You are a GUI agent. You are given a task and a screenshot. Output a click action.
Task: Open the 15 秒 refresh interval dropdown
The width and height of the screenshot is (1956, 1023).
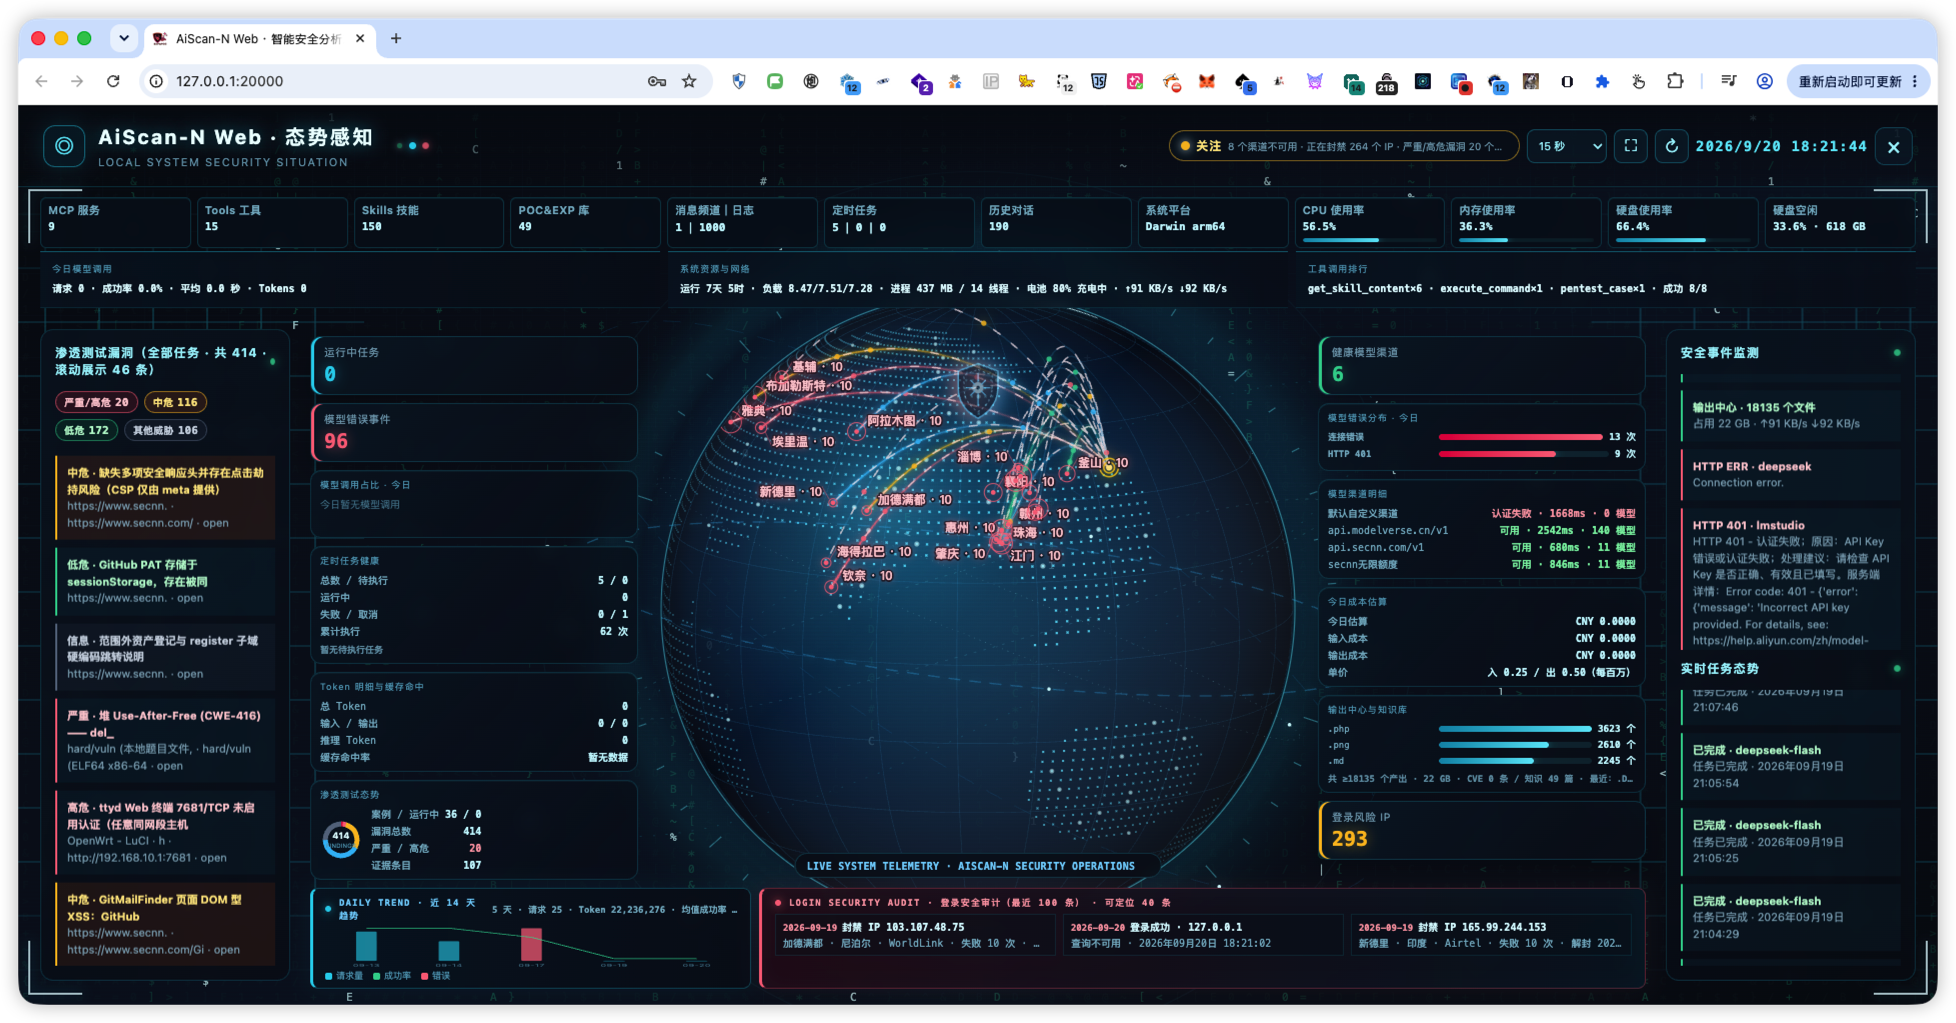coord(1569,146)
